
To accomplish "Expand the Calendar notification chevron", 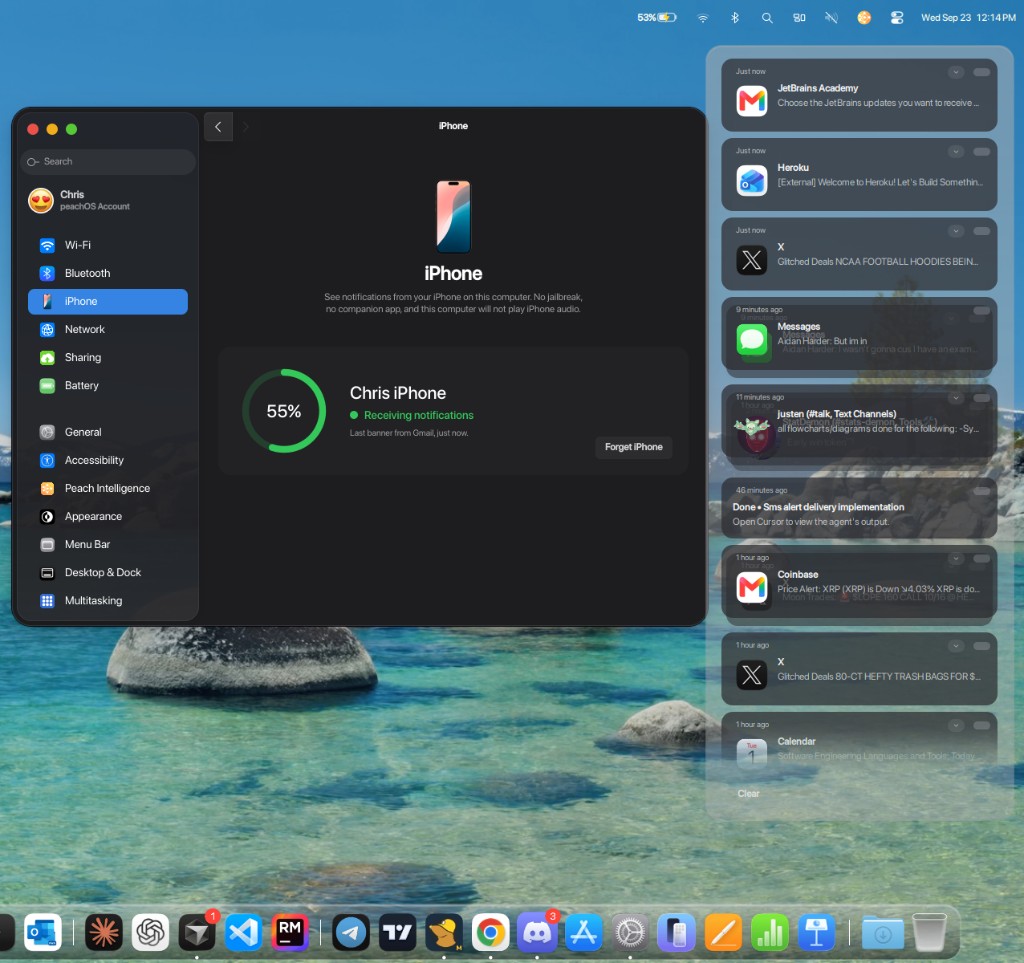I will [955, 725].
